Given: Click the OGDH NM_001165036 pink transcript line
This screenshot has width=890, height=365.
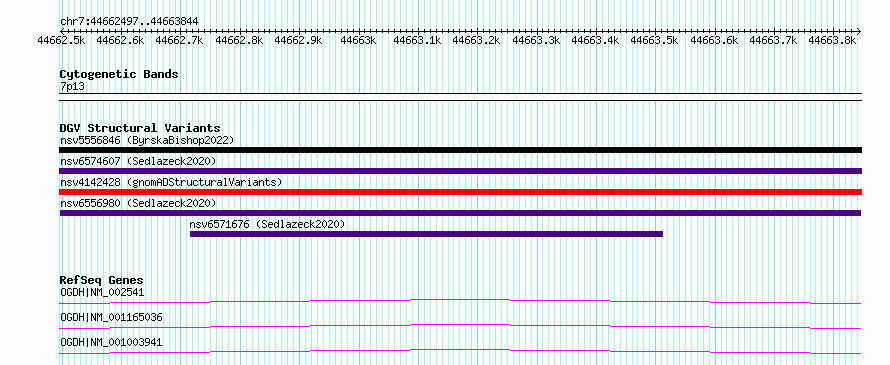Looking at the screenshot, I should click(460, 326).
